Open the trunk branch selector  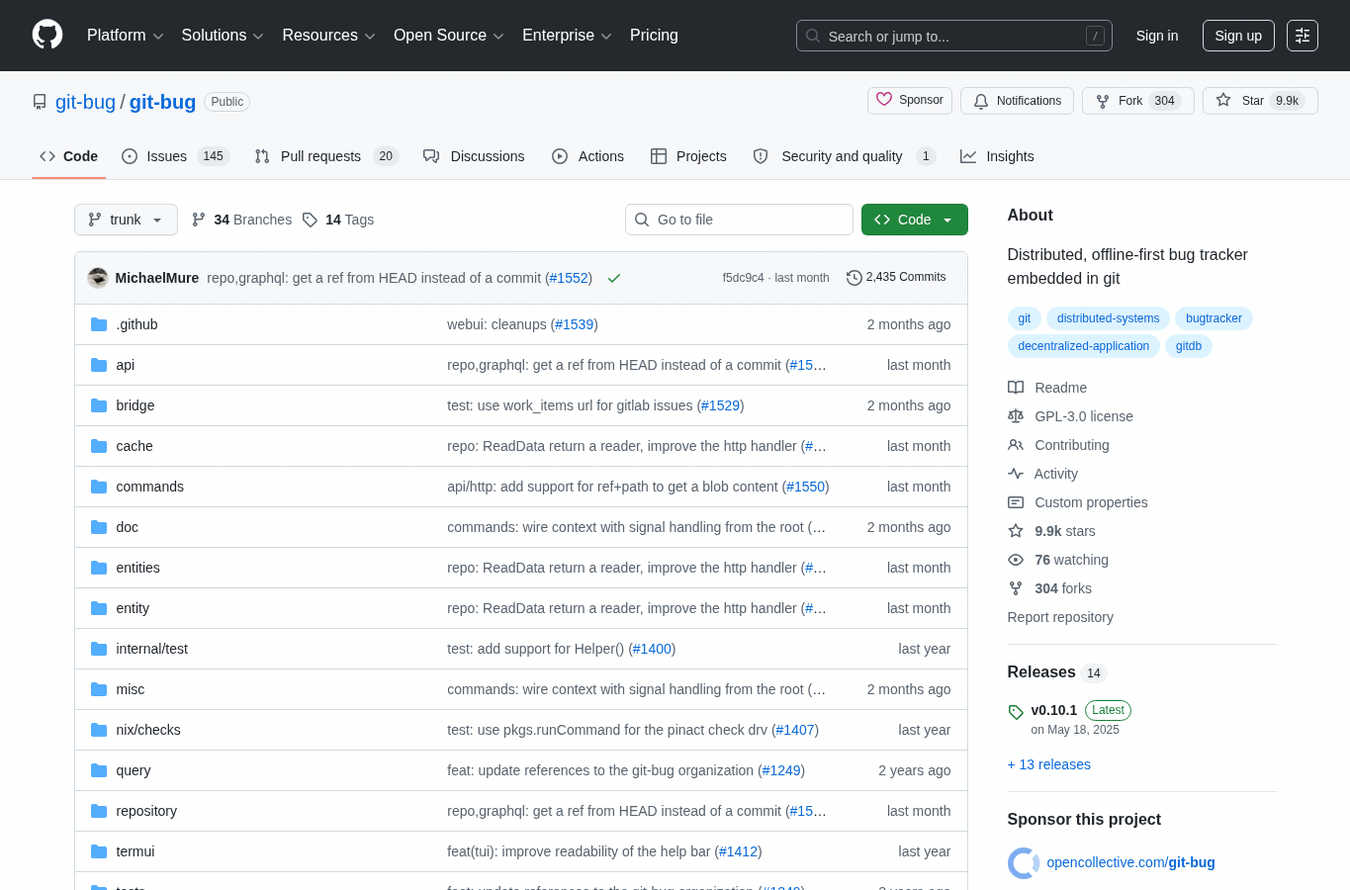point(126,220)
